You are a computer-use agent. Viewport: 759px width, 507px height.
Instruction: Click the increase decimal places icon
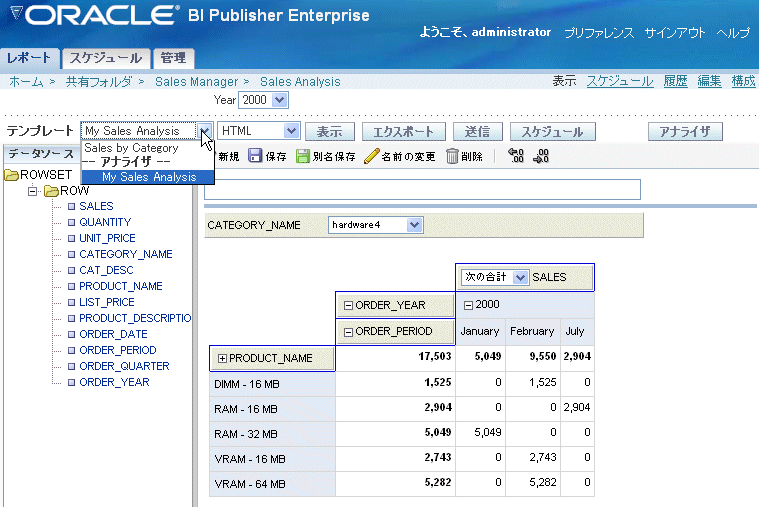[541, 156]
